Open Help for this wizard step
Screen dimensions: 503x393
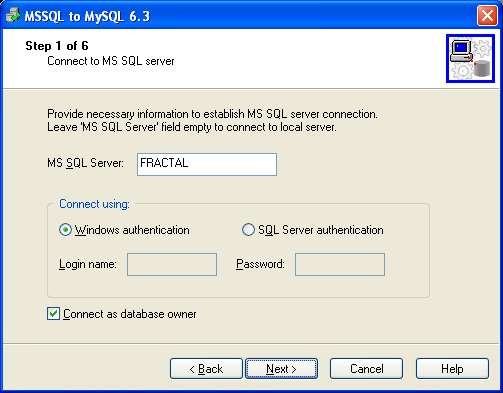452,369
